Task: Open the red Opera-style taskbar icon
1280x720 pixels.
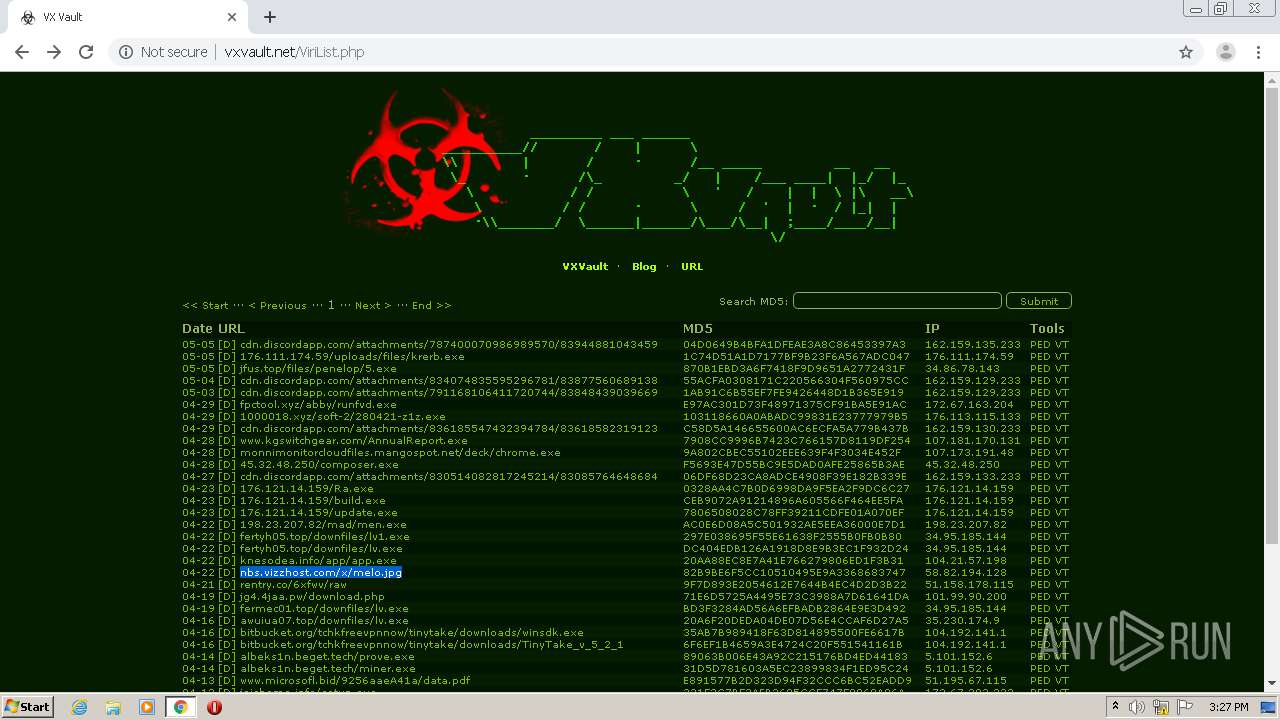Action: (214, 707)
